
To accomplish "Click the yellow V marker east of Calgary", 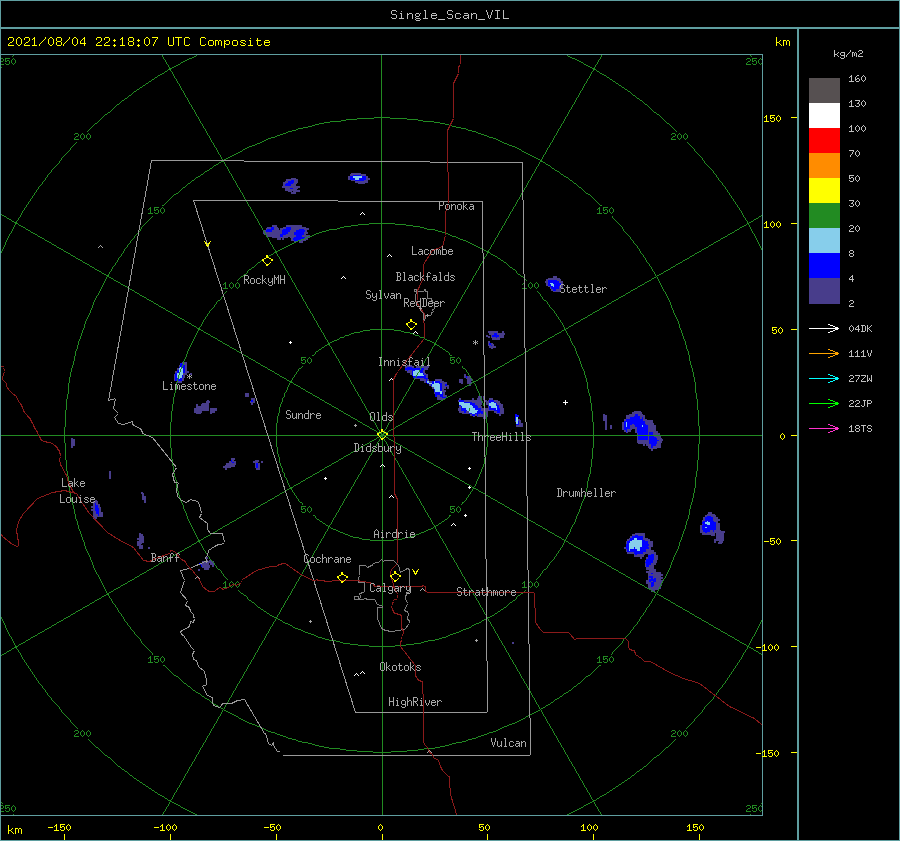I will pos(416,572).
